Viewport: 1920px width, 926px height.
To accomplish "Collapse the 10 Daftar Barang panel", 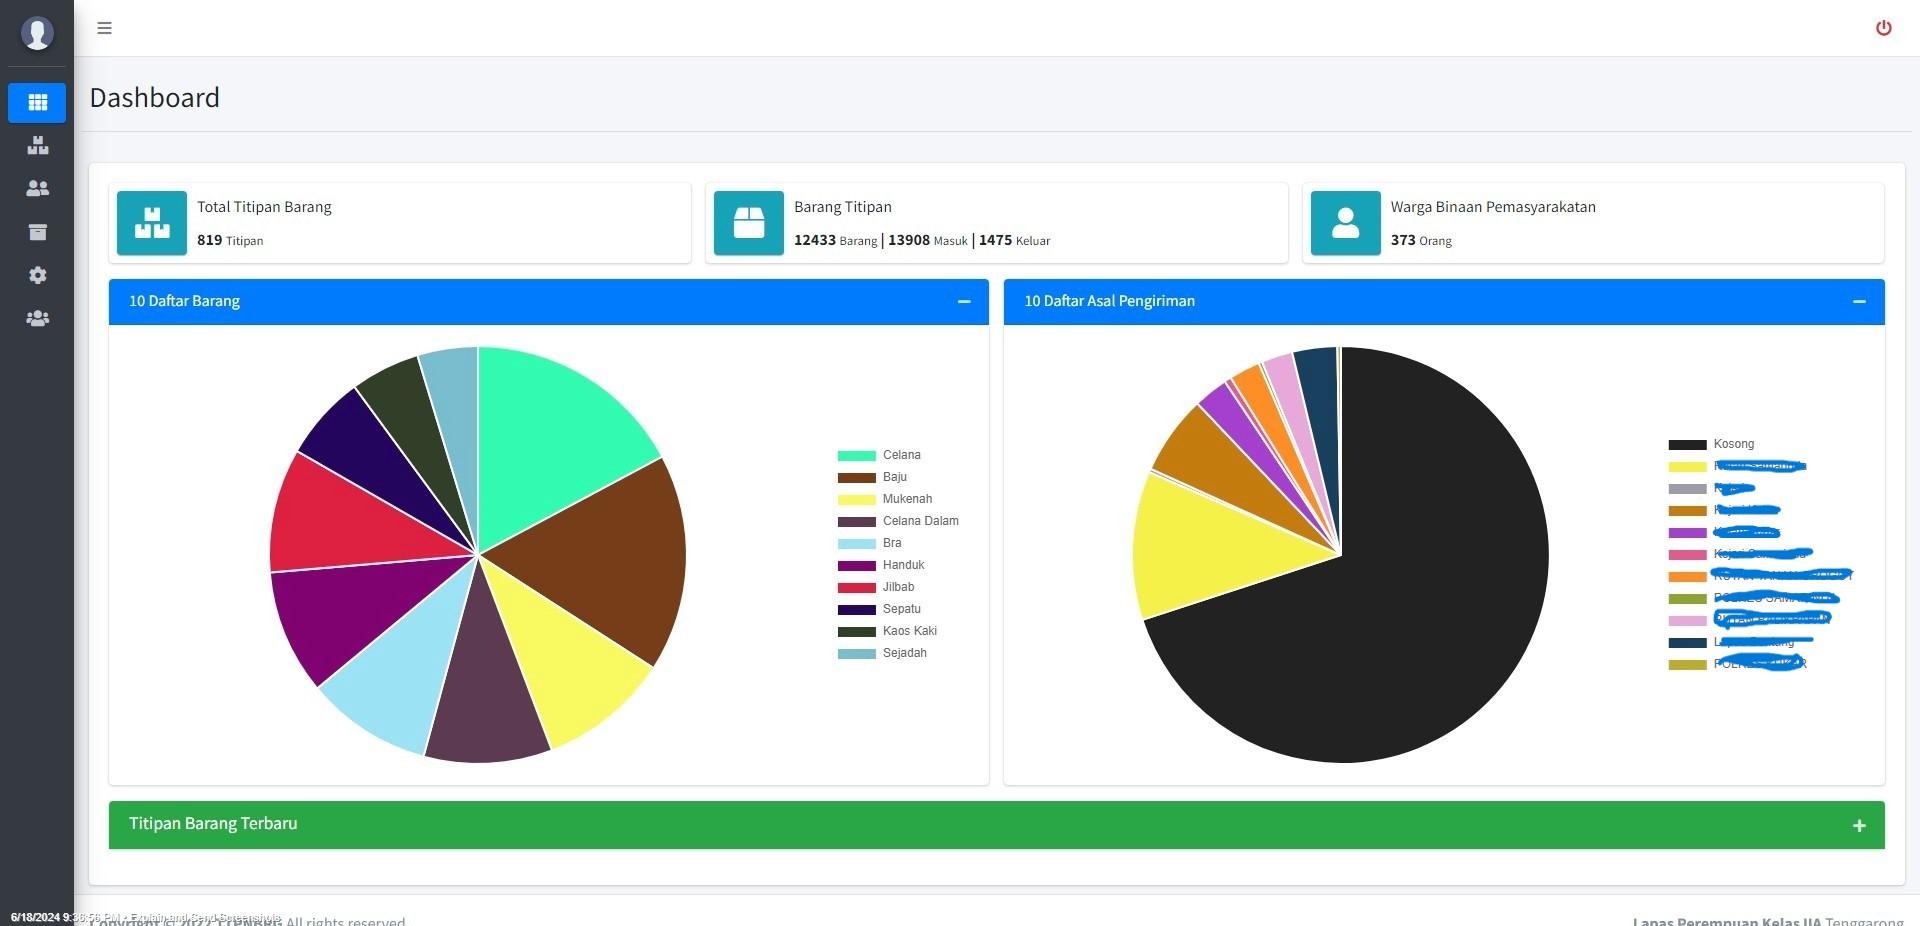I will click(964, 301).
